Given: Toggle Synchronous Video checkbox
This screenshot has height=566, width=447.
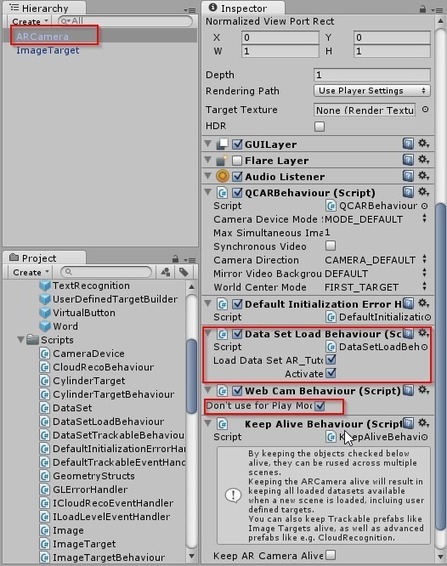Looking at the screenshot, I should [x=330, y=246].
